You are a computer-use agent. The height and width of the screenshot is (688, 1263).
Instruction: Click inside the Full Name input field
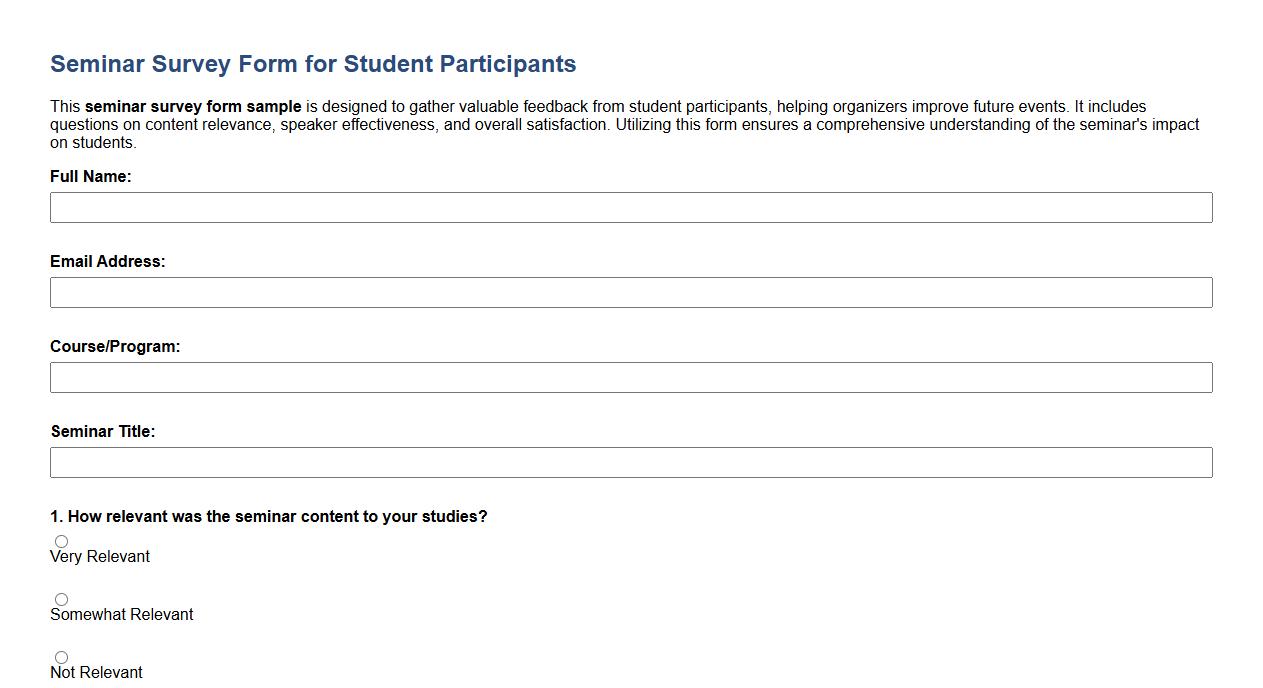click(x=630, y=207)
